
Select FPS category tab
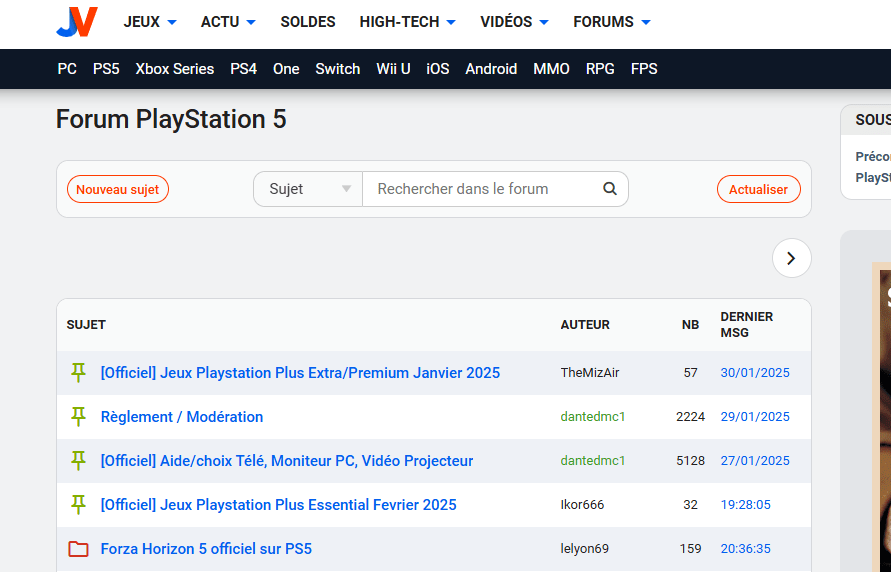[x=644, y=69]
